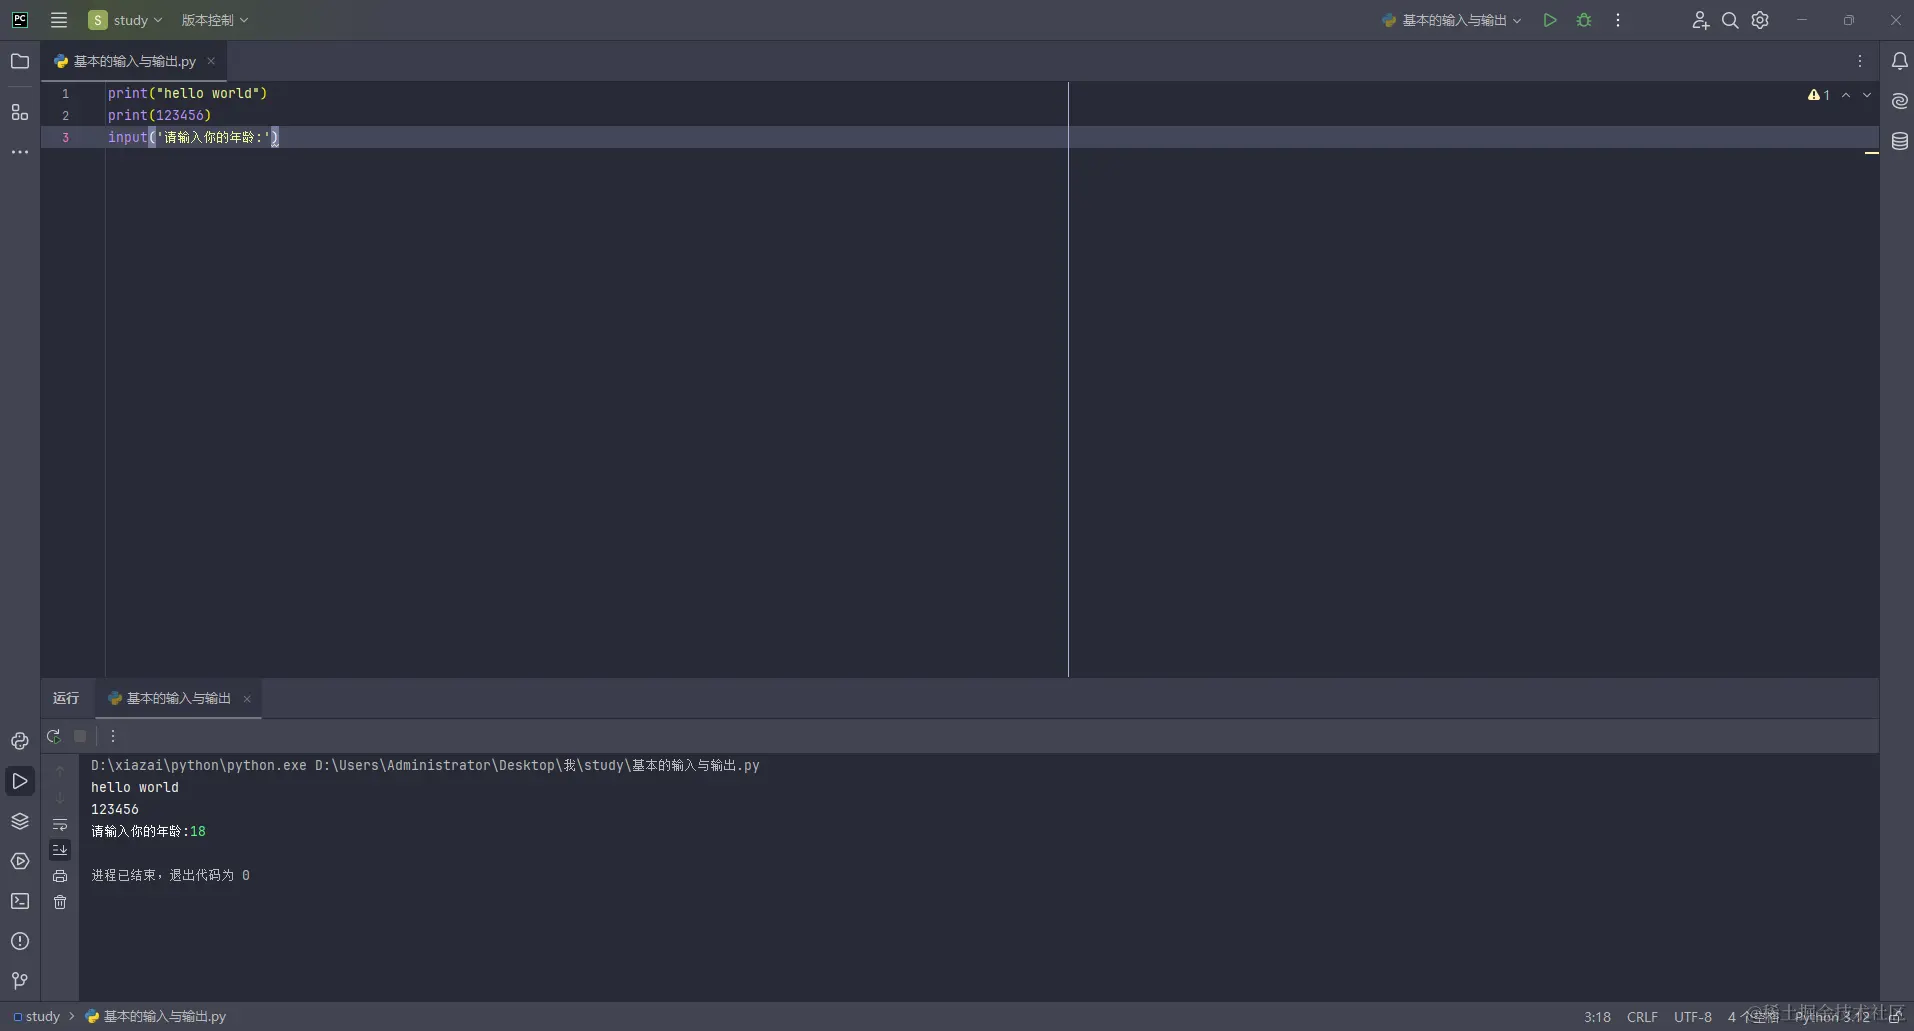The height and width of the screenshot is (1031, 1914).
Task: Click the console path D:\xiazai\python\python.exe line
Action: [x=425, y=765]
